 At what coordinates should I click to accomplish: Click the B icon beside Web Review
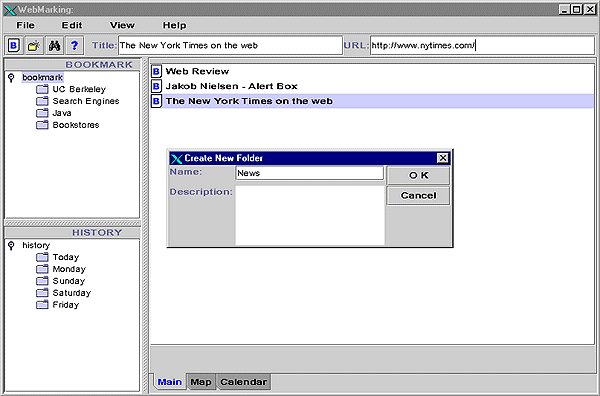(156, 71)
